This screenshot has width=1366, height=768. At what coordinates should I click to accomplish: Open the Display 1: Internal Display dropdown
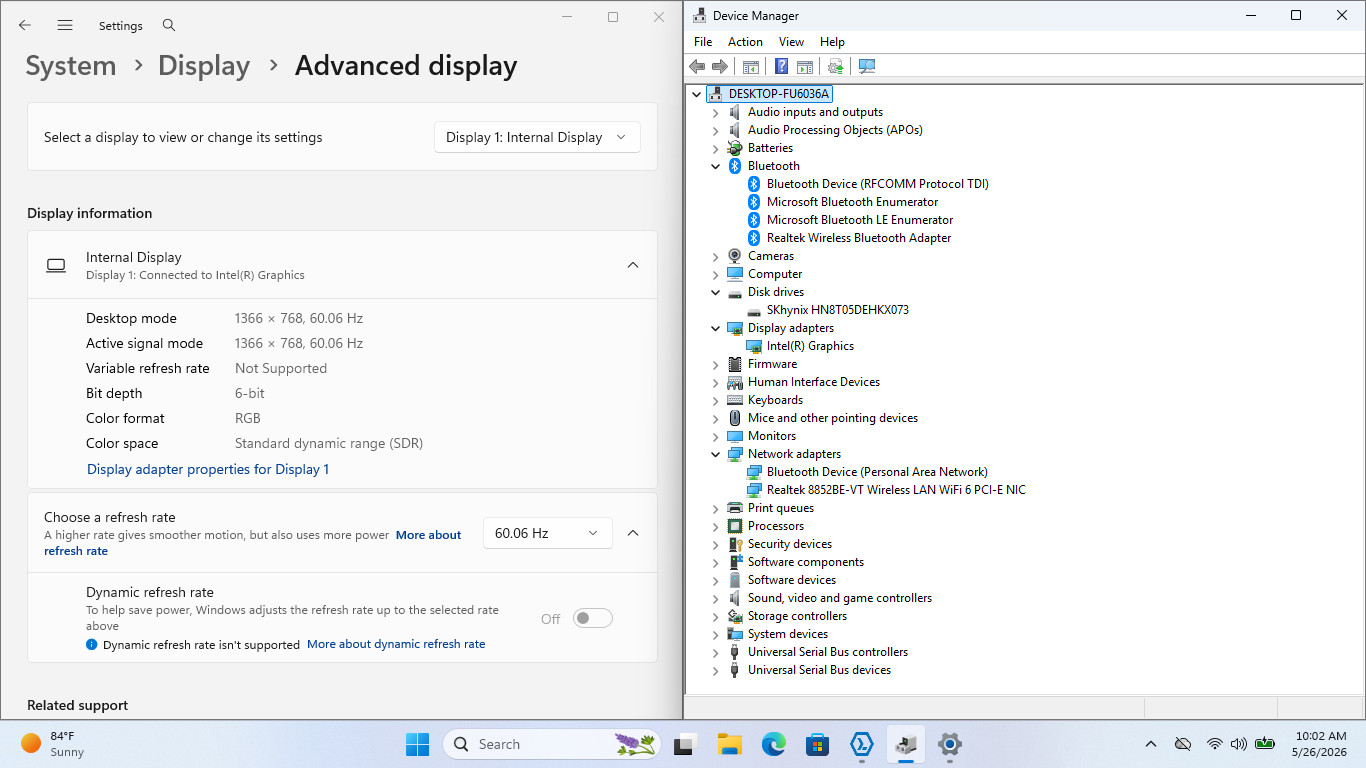tap(537, 137)
